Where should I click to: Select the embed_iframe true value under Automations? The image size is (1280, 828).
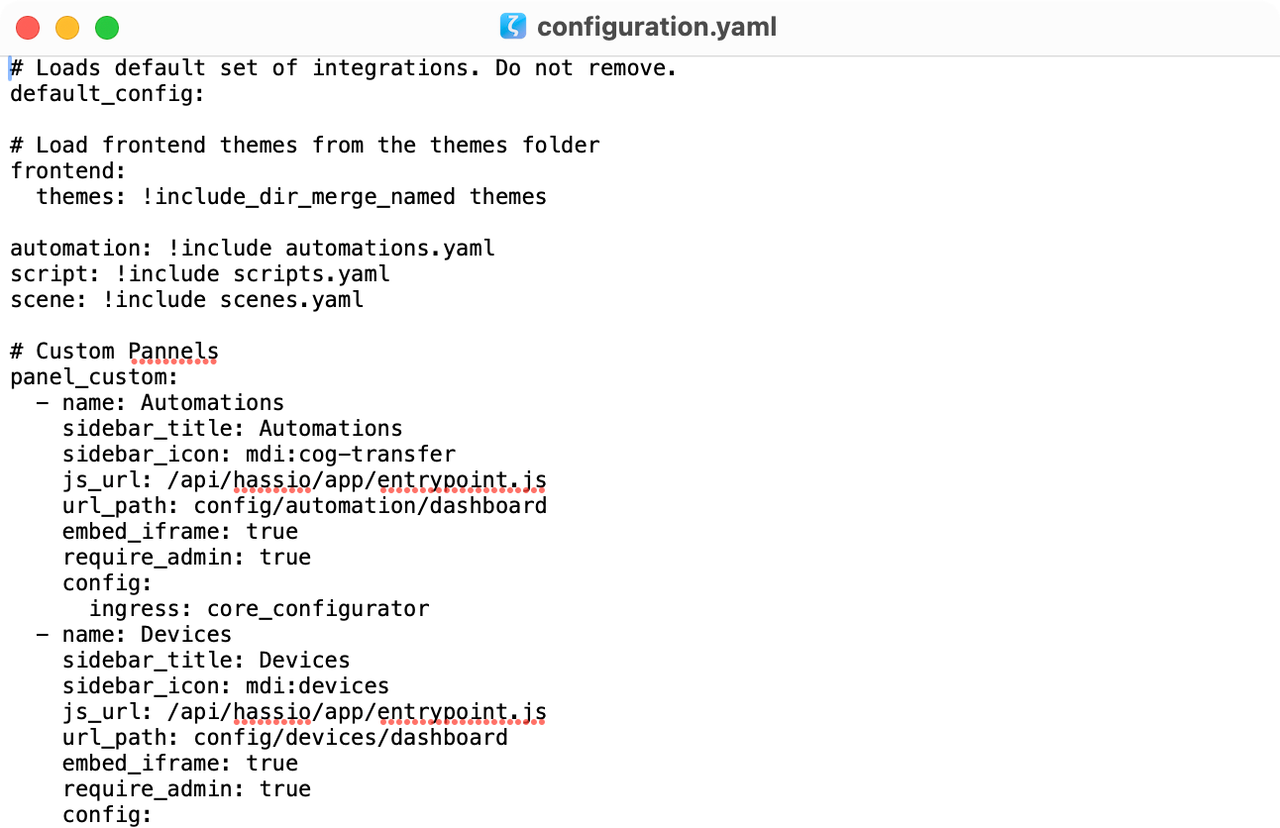tap(272, 531)
